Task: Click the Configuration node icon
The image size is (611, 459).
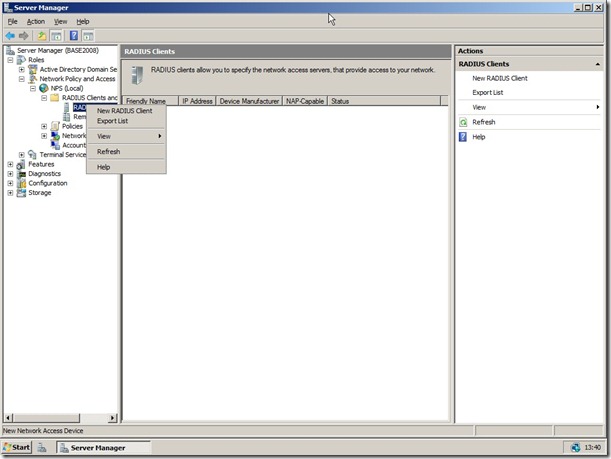Action: coord(21,183)
